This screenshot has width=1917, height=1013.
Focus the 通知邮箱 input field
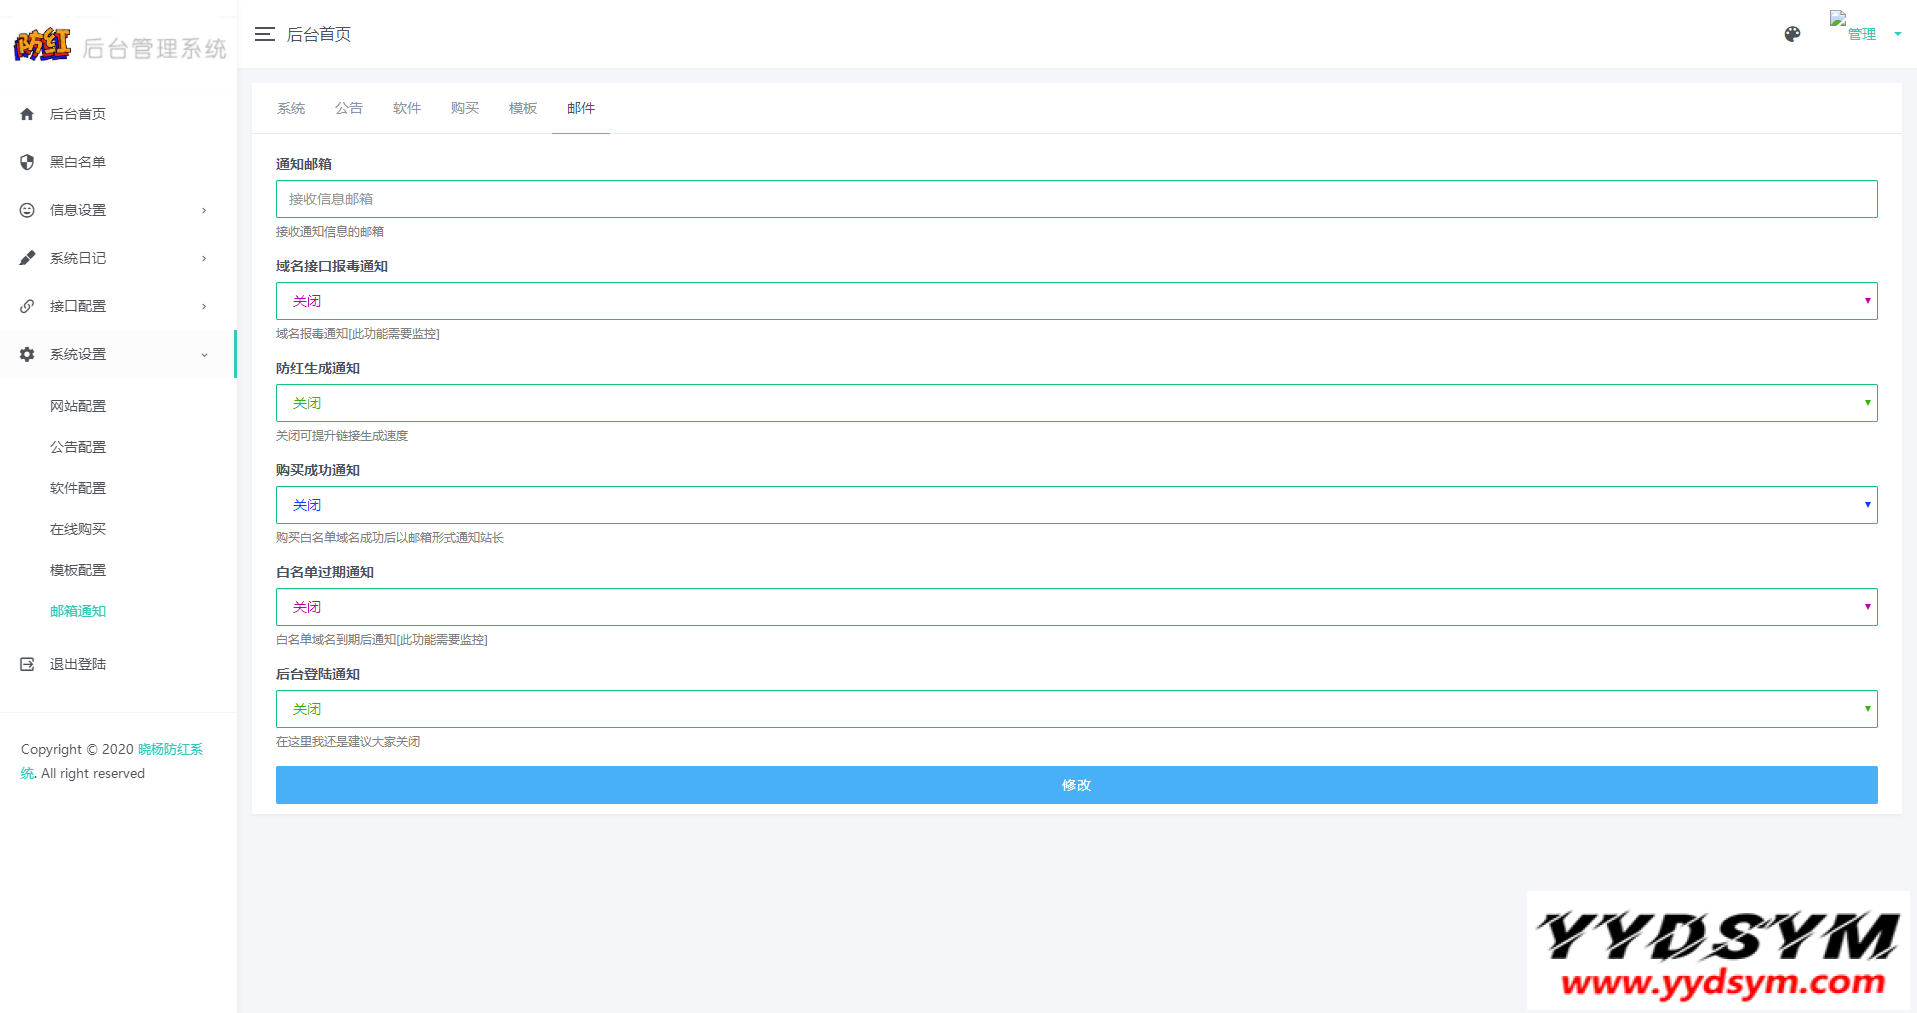tap(1076, 199)
